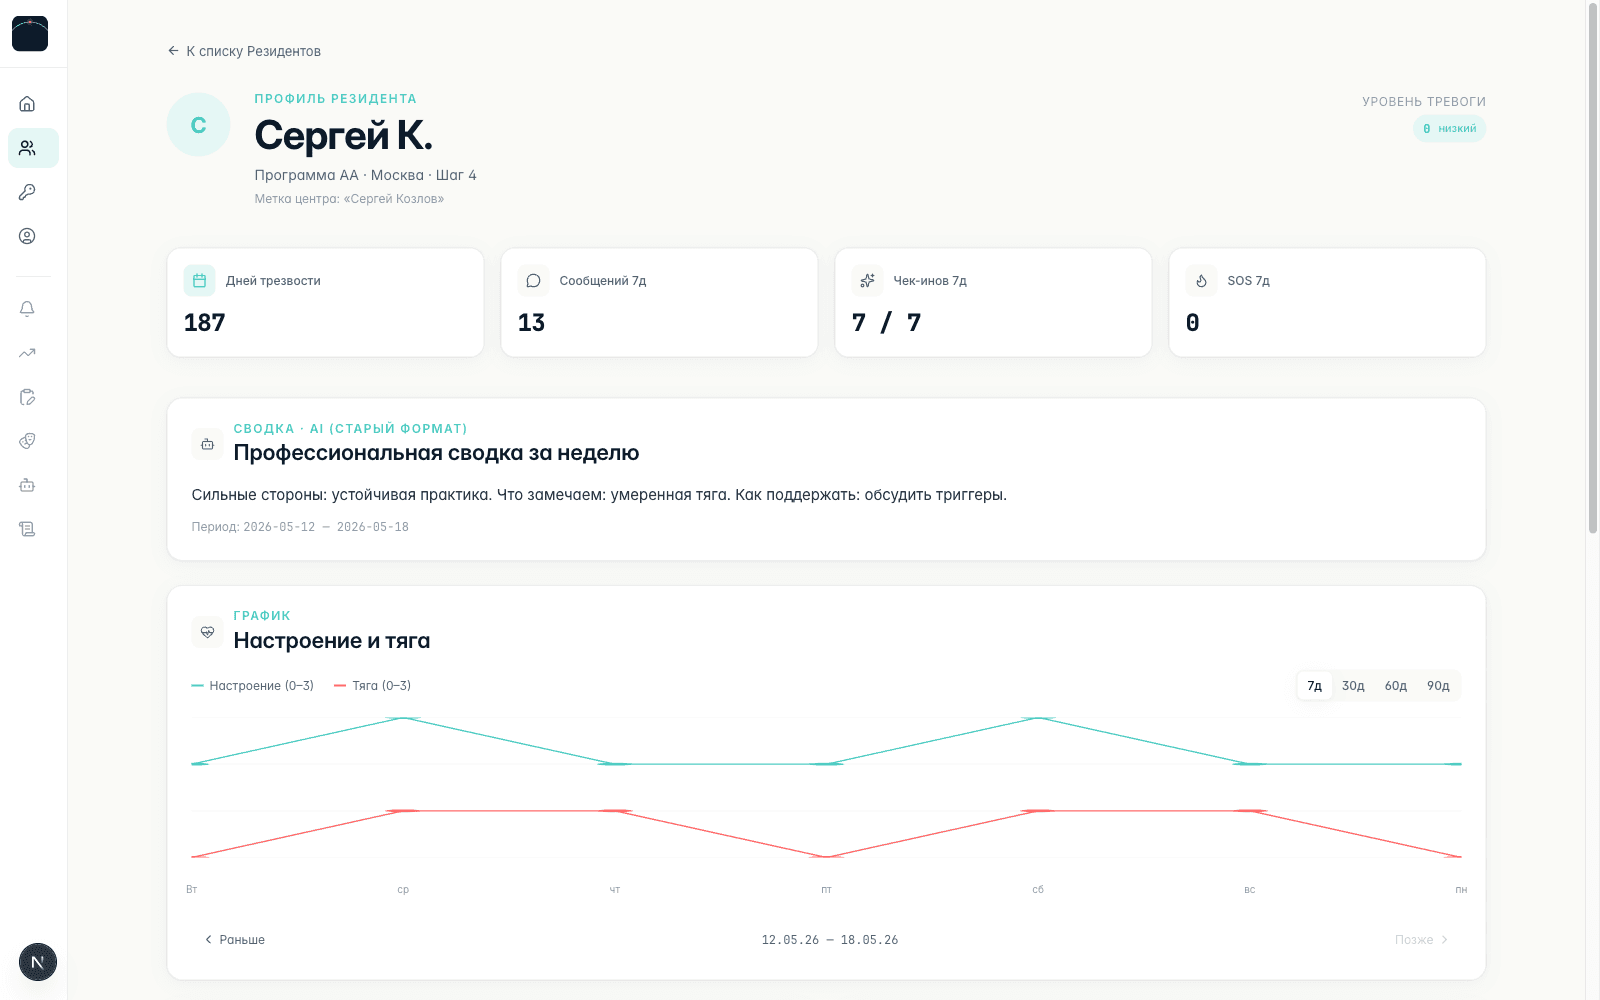Select the 7д chart range tab
Image resolution: width=1600 pixels, height=1000 pixels.
(x=1314, y=686)
